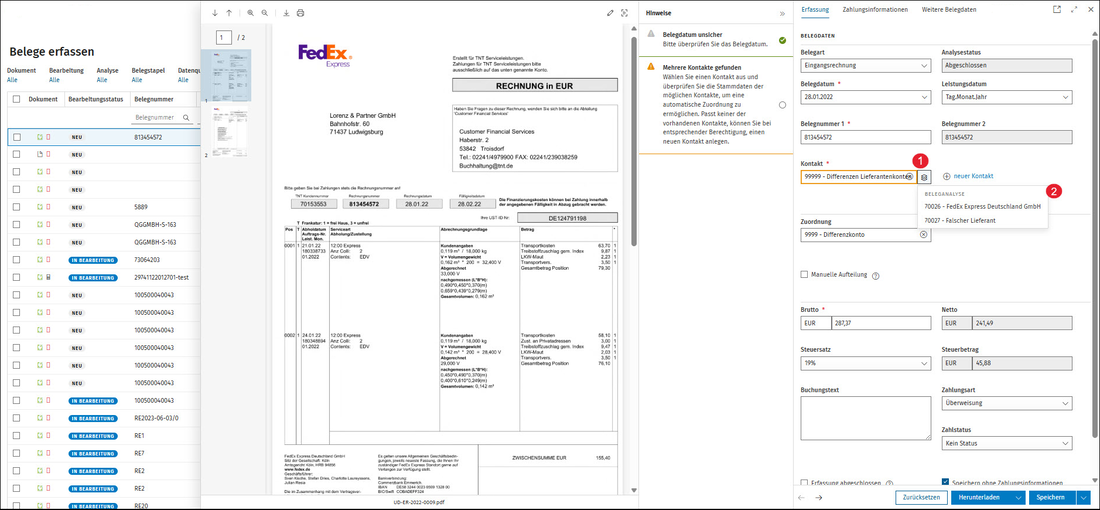Viewport: 1100px width, 510px height.
Task: Zoom out of the document preview
Action: [264, 13]
